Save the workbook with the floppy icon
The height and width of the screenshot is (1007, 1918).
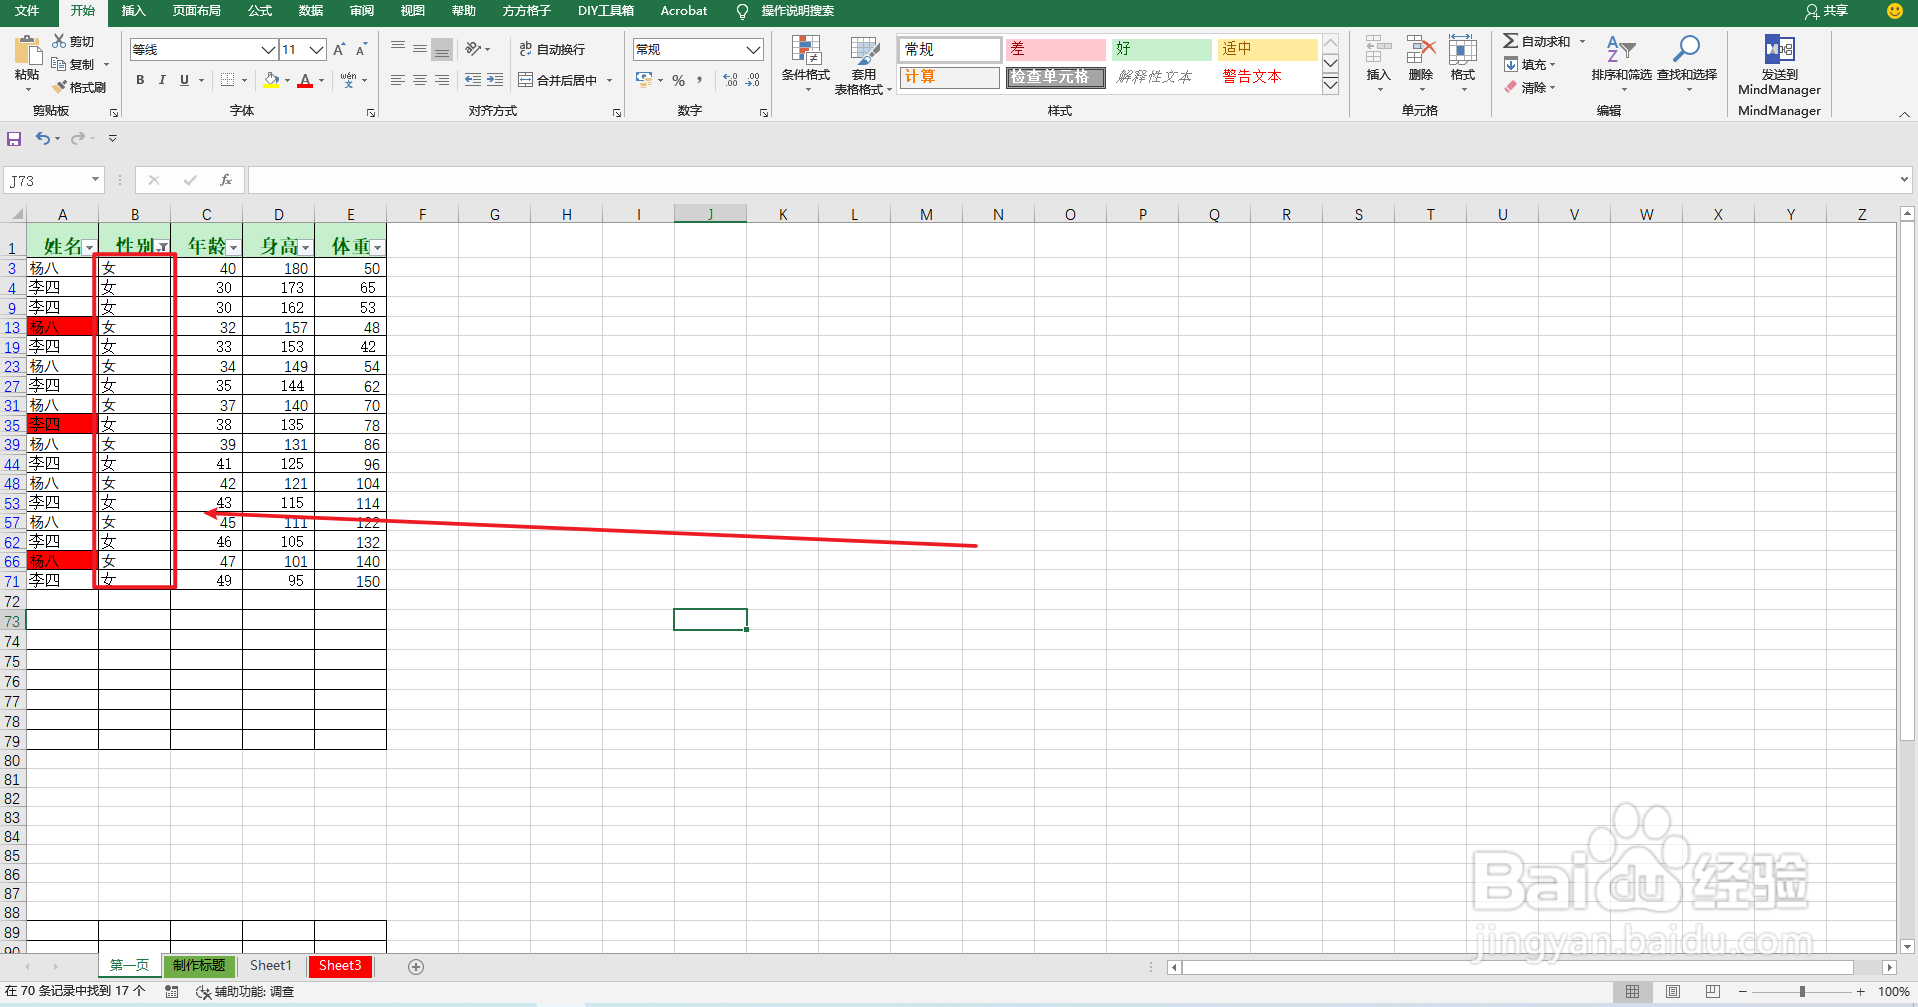coord(14,138)
